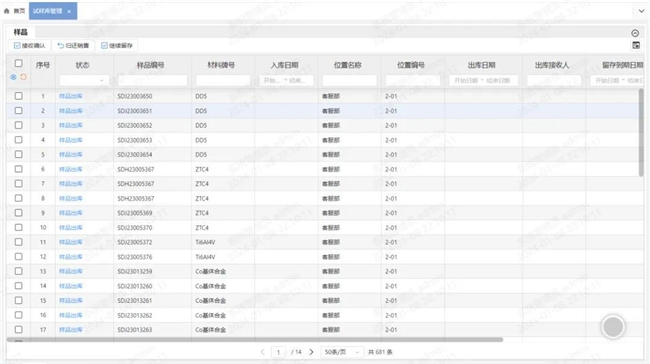Click the round floating button
650x364 pixels.
(613, 327)
